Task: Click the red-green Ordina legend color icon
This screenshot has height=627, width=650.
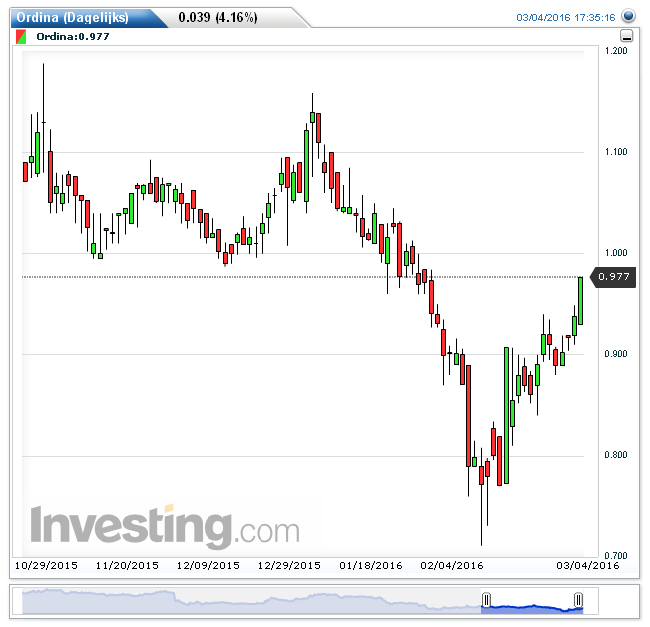Action: (x=21, y=36)
